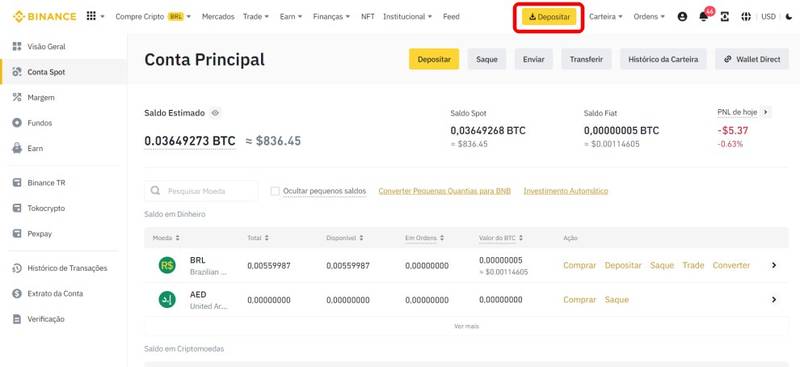The height and width of the screenshot is (367, 800).
Task: Focus the Pesquisar Moeda search field
Action: 201,191
